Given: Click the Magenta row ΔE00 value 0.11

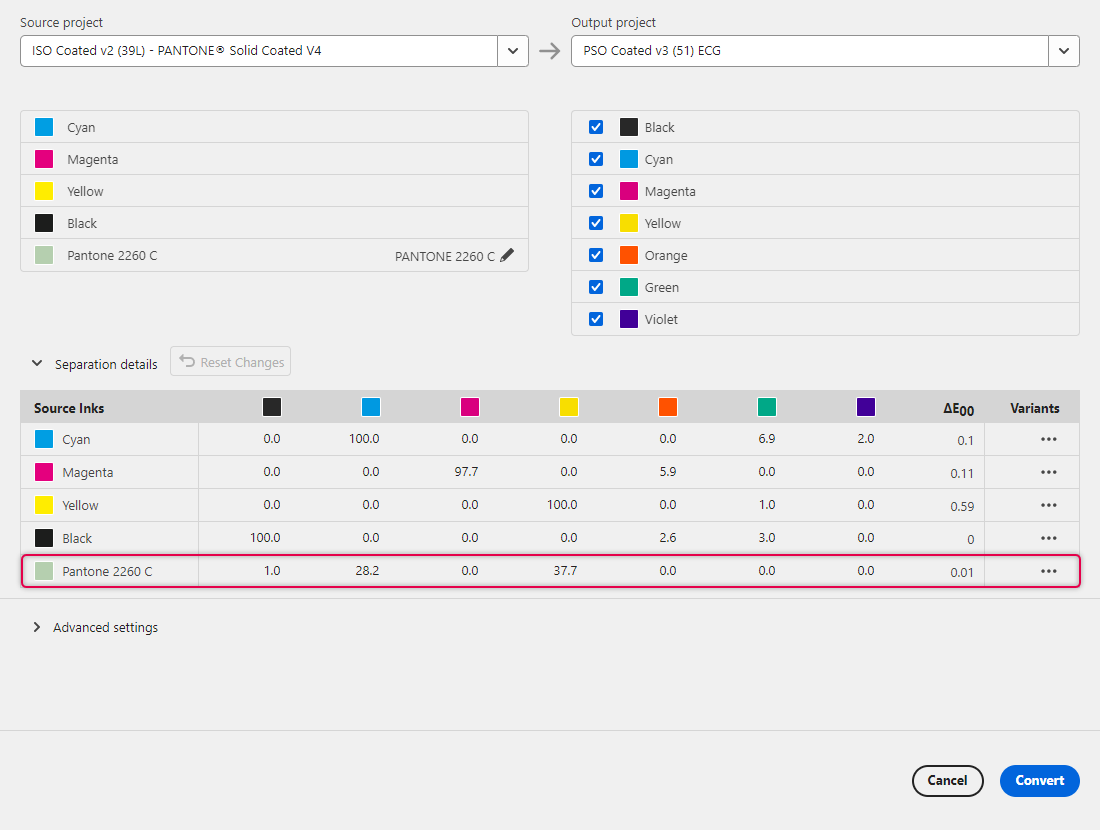Looking at the screenshot, I should click(962, 473).
